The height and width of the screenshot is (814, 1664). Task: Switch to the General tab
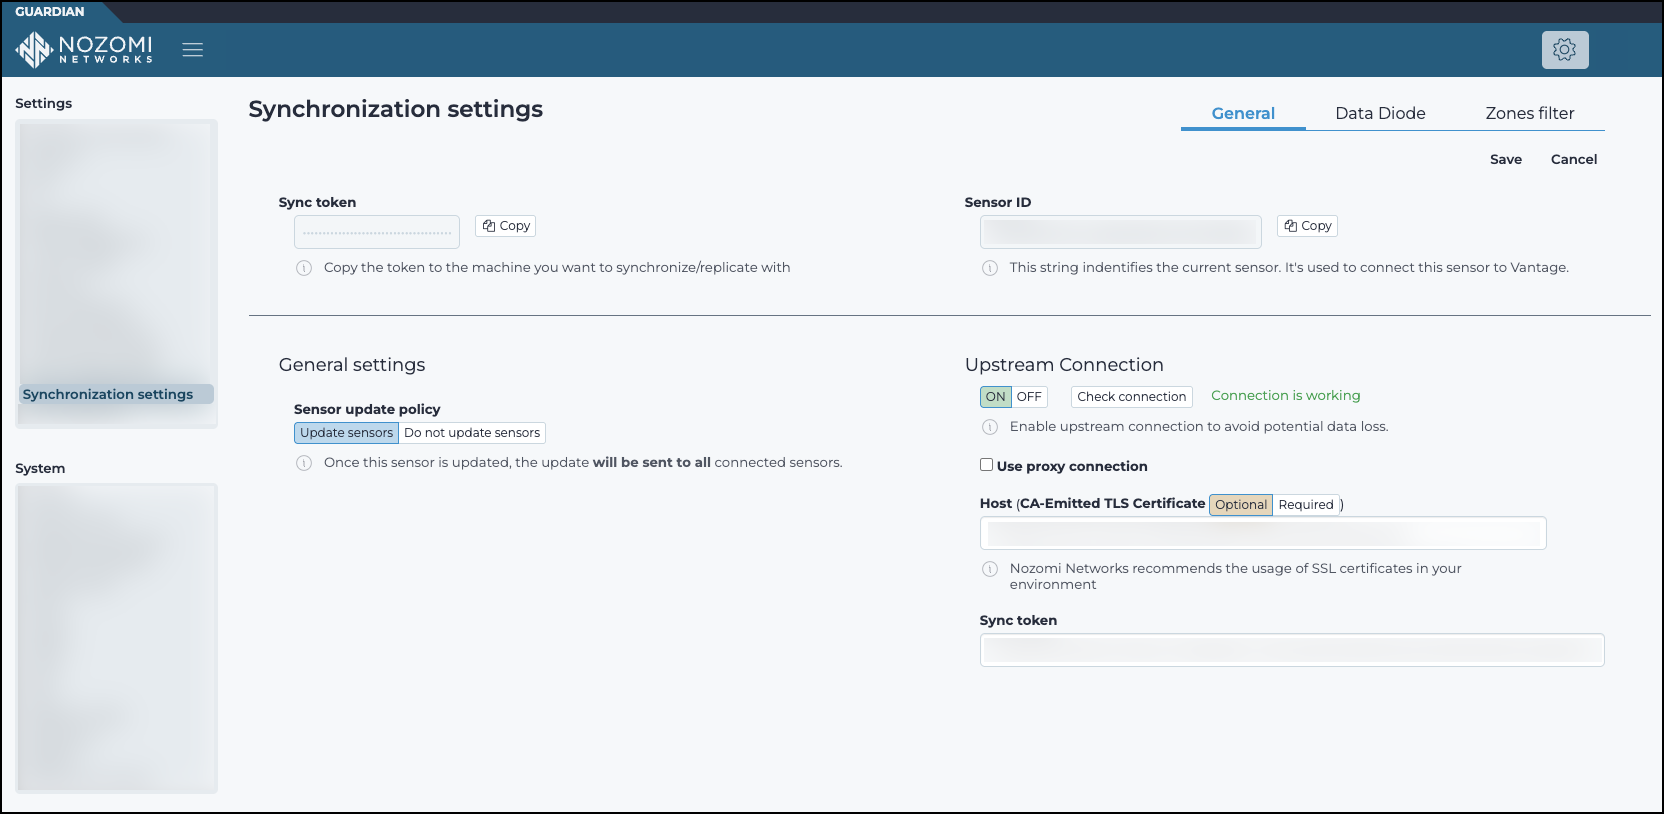coord(1243,114)
